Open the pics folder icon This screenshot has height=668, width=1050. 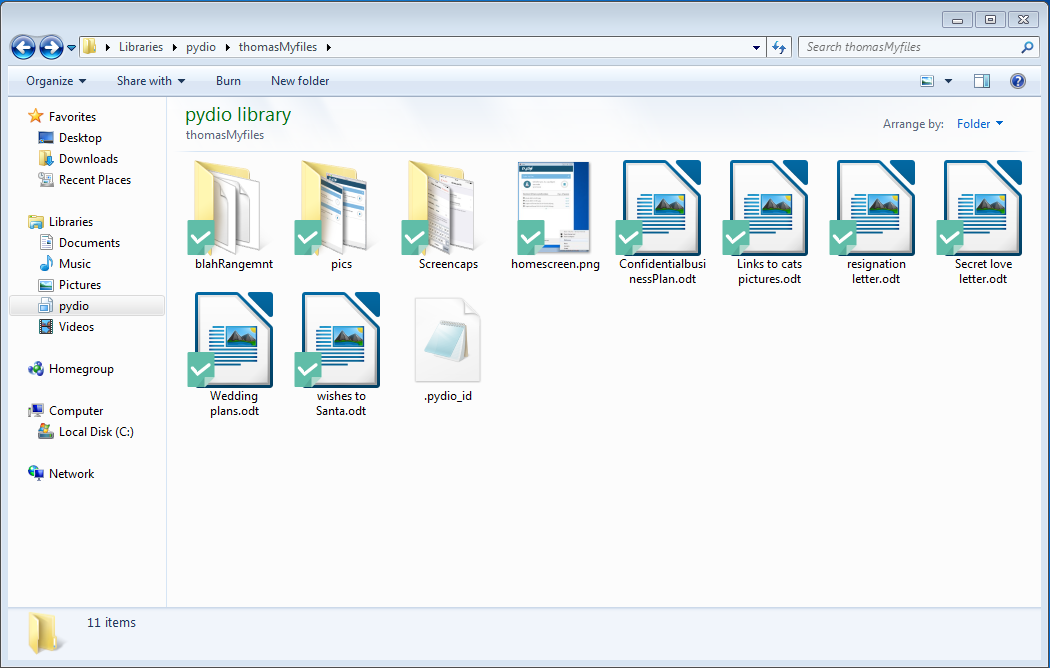[x=333, y=208]
